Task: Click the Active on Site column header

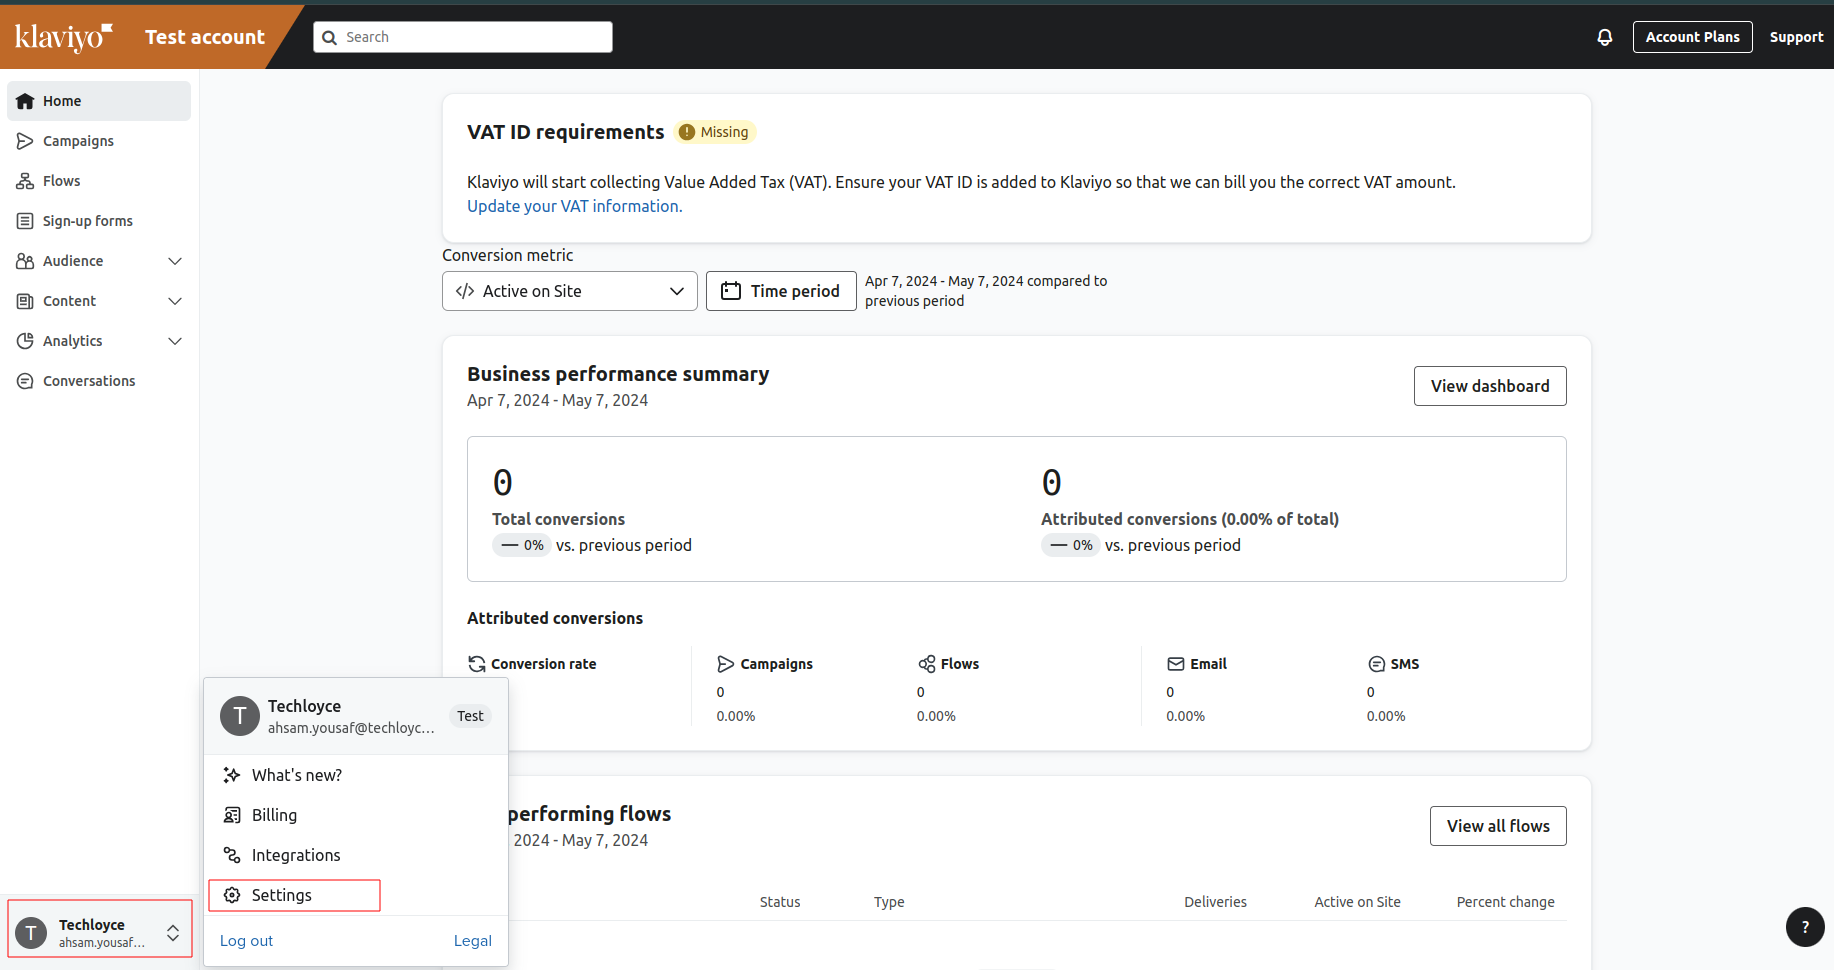Action: coord(1357,902)
